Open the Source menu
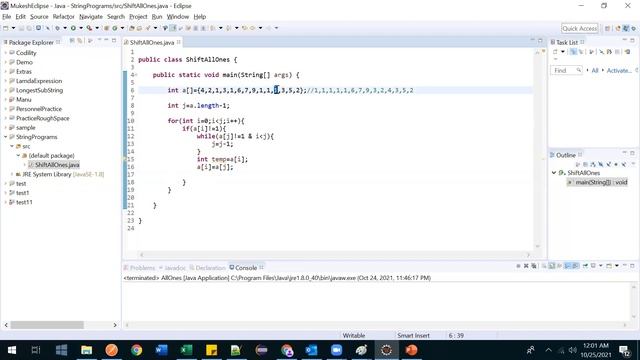The width and height of the screenshot is (640, 360). 39,17
